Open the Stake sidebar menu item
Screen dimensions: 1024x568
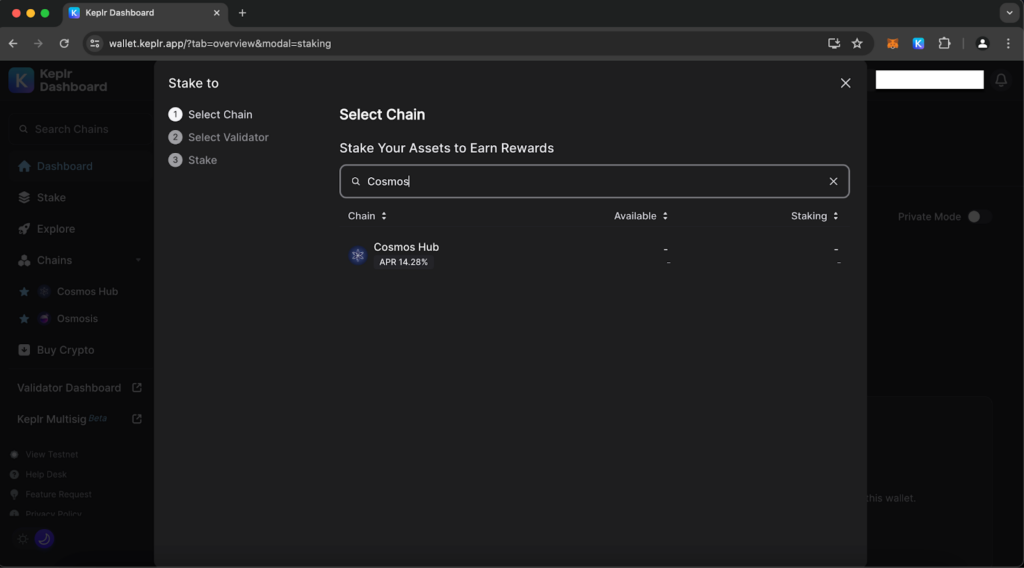click(51, 198)
